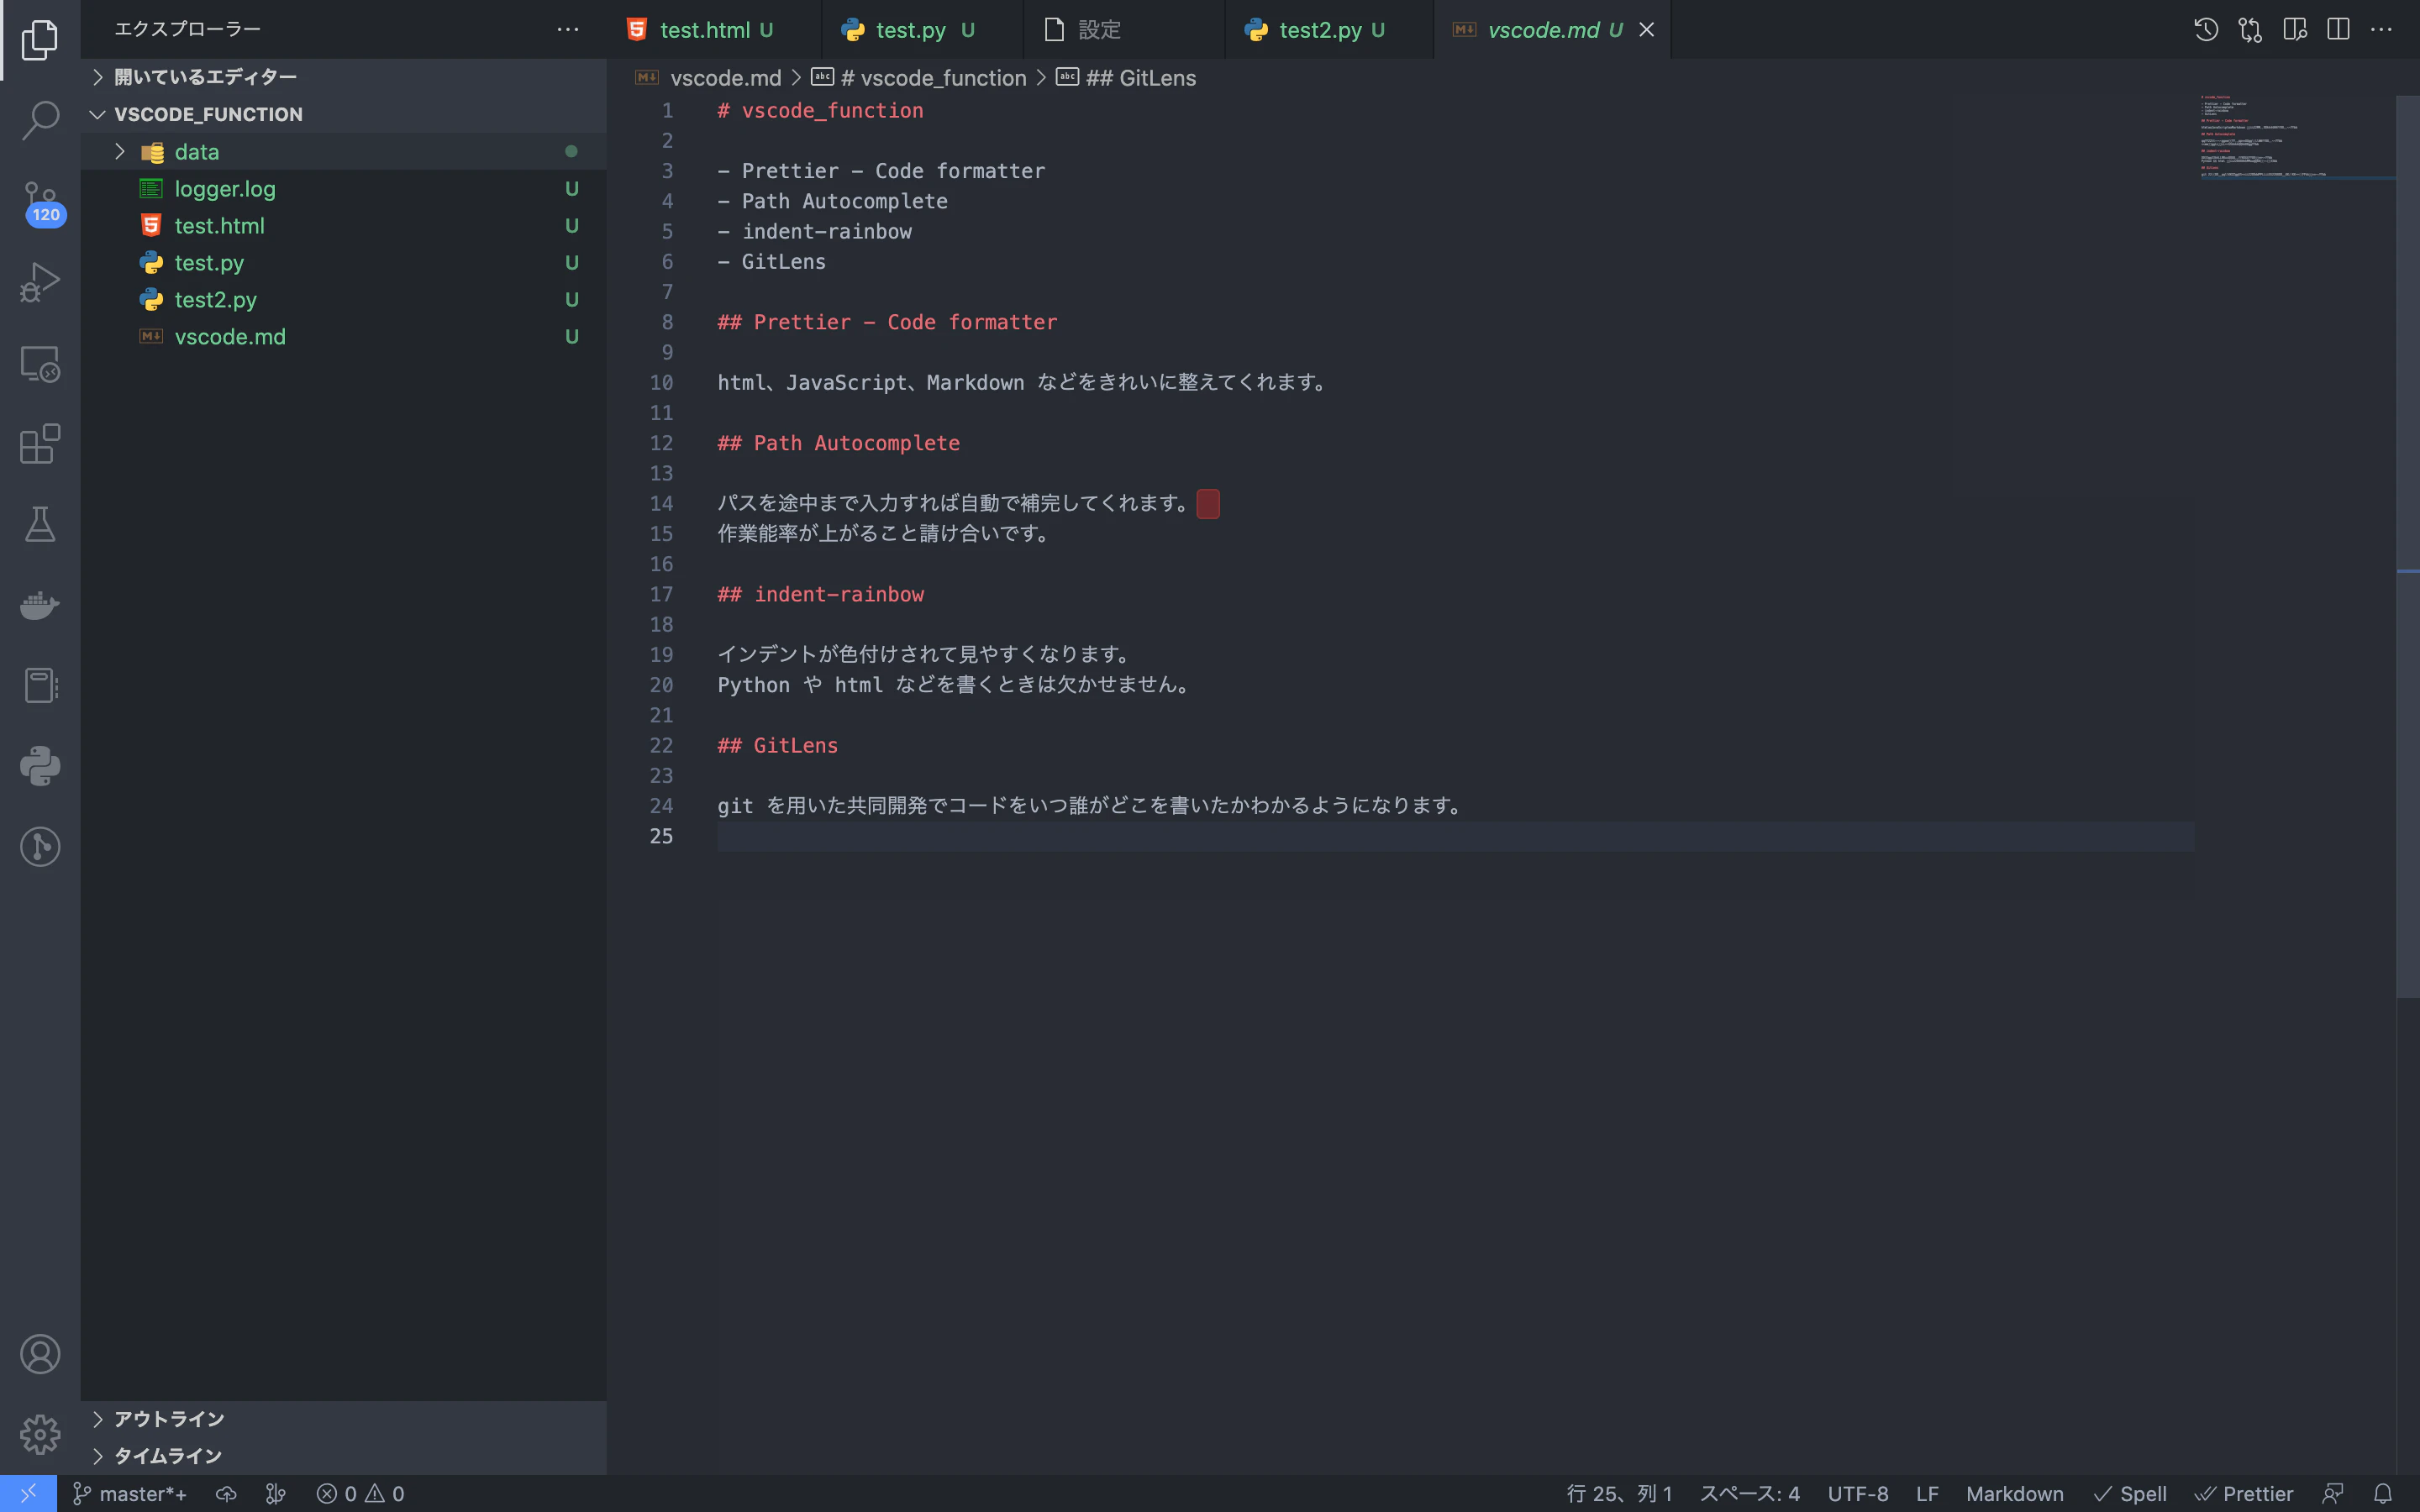Open editor more actions ellipsis

(x=2382, y=30)
